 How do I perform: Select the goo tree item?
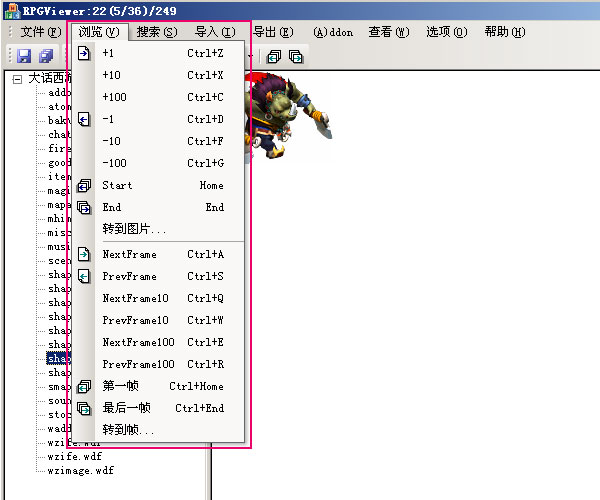click(59, 163)
